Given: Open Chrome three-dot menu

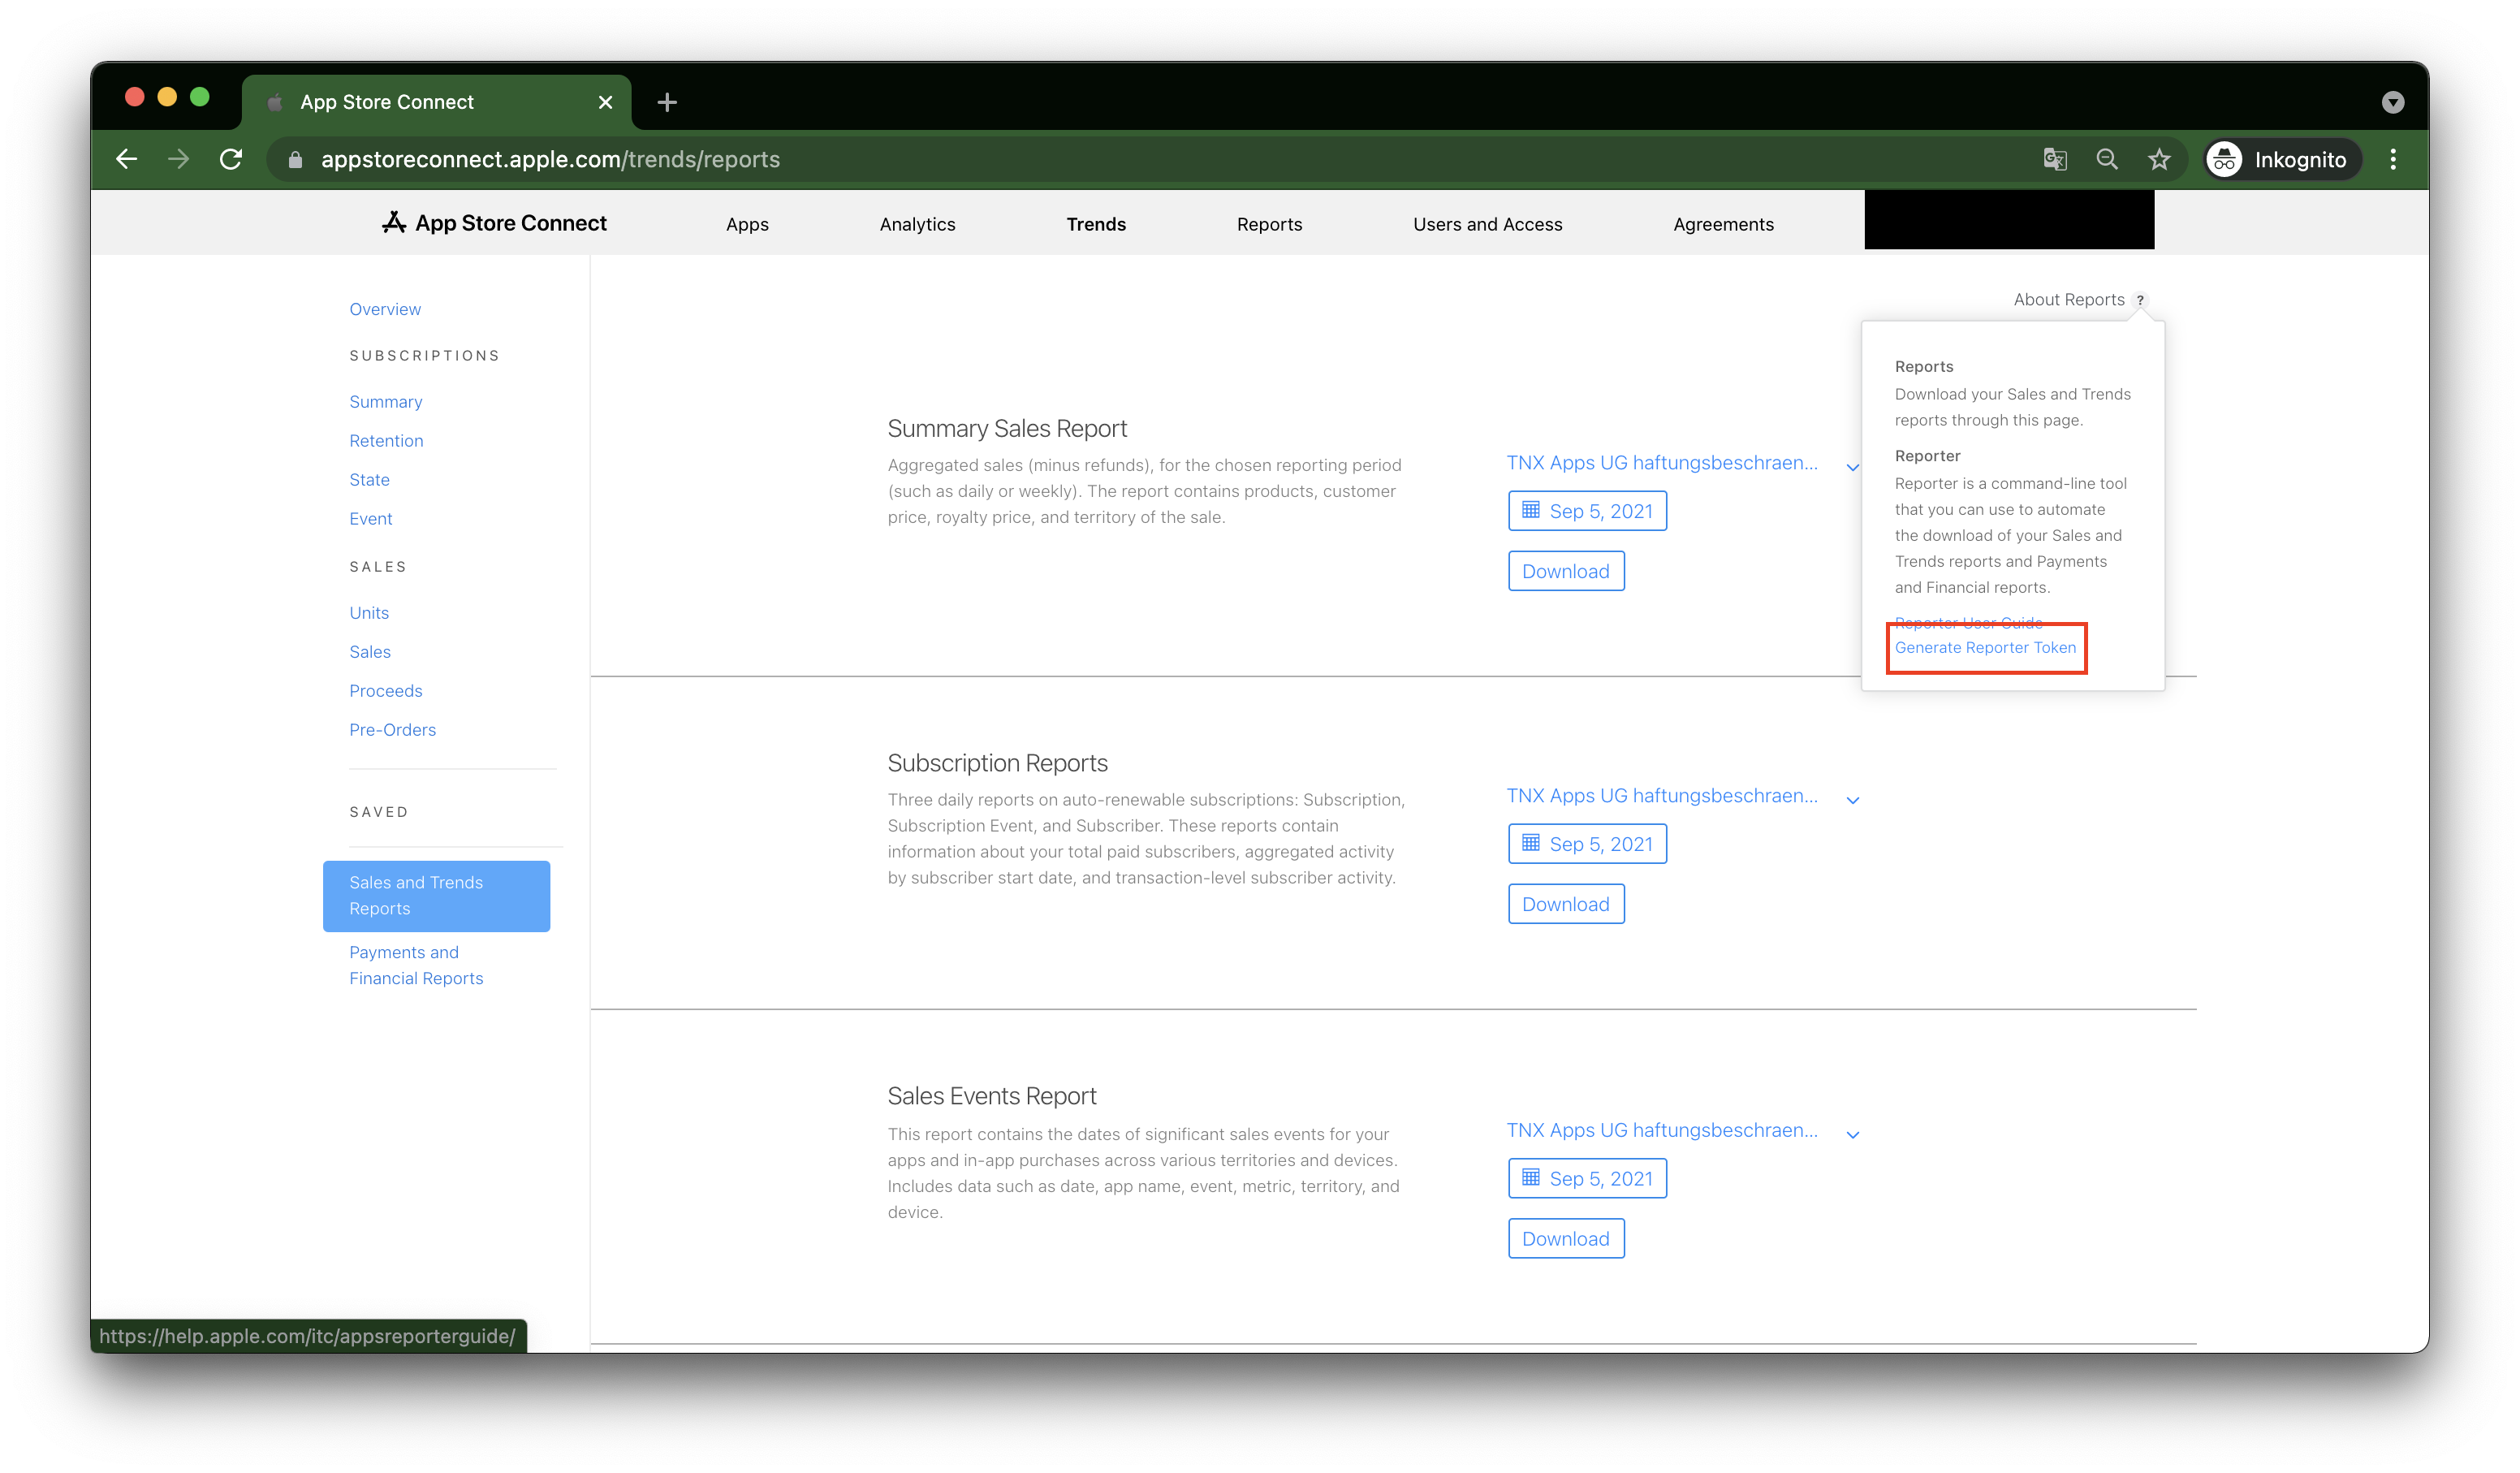Looking at the screenshot, I should 2393,160.
